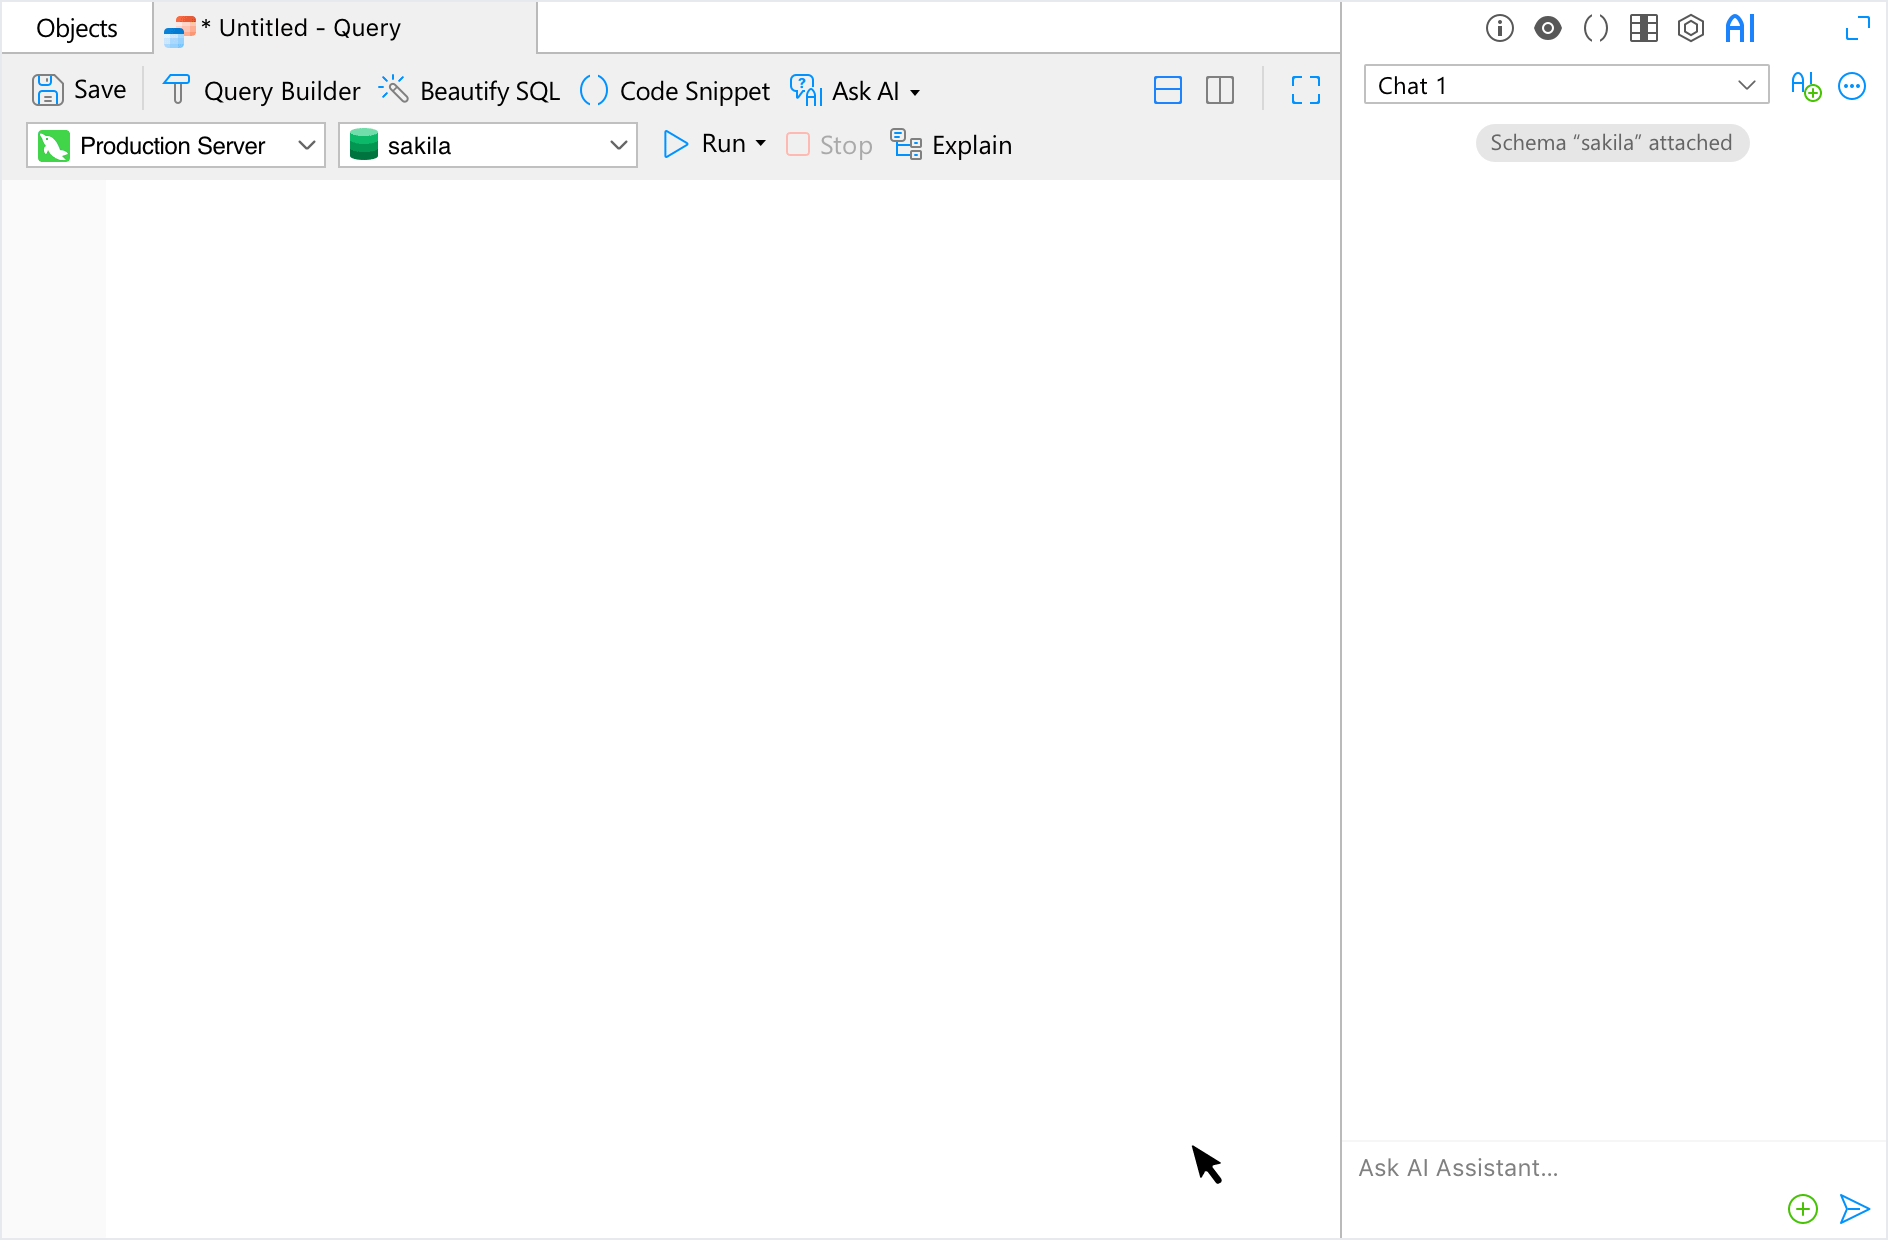Toggle horizontal split editor layout
This screenshot has width=1888, height=1240.
[x=1167, y=91]
